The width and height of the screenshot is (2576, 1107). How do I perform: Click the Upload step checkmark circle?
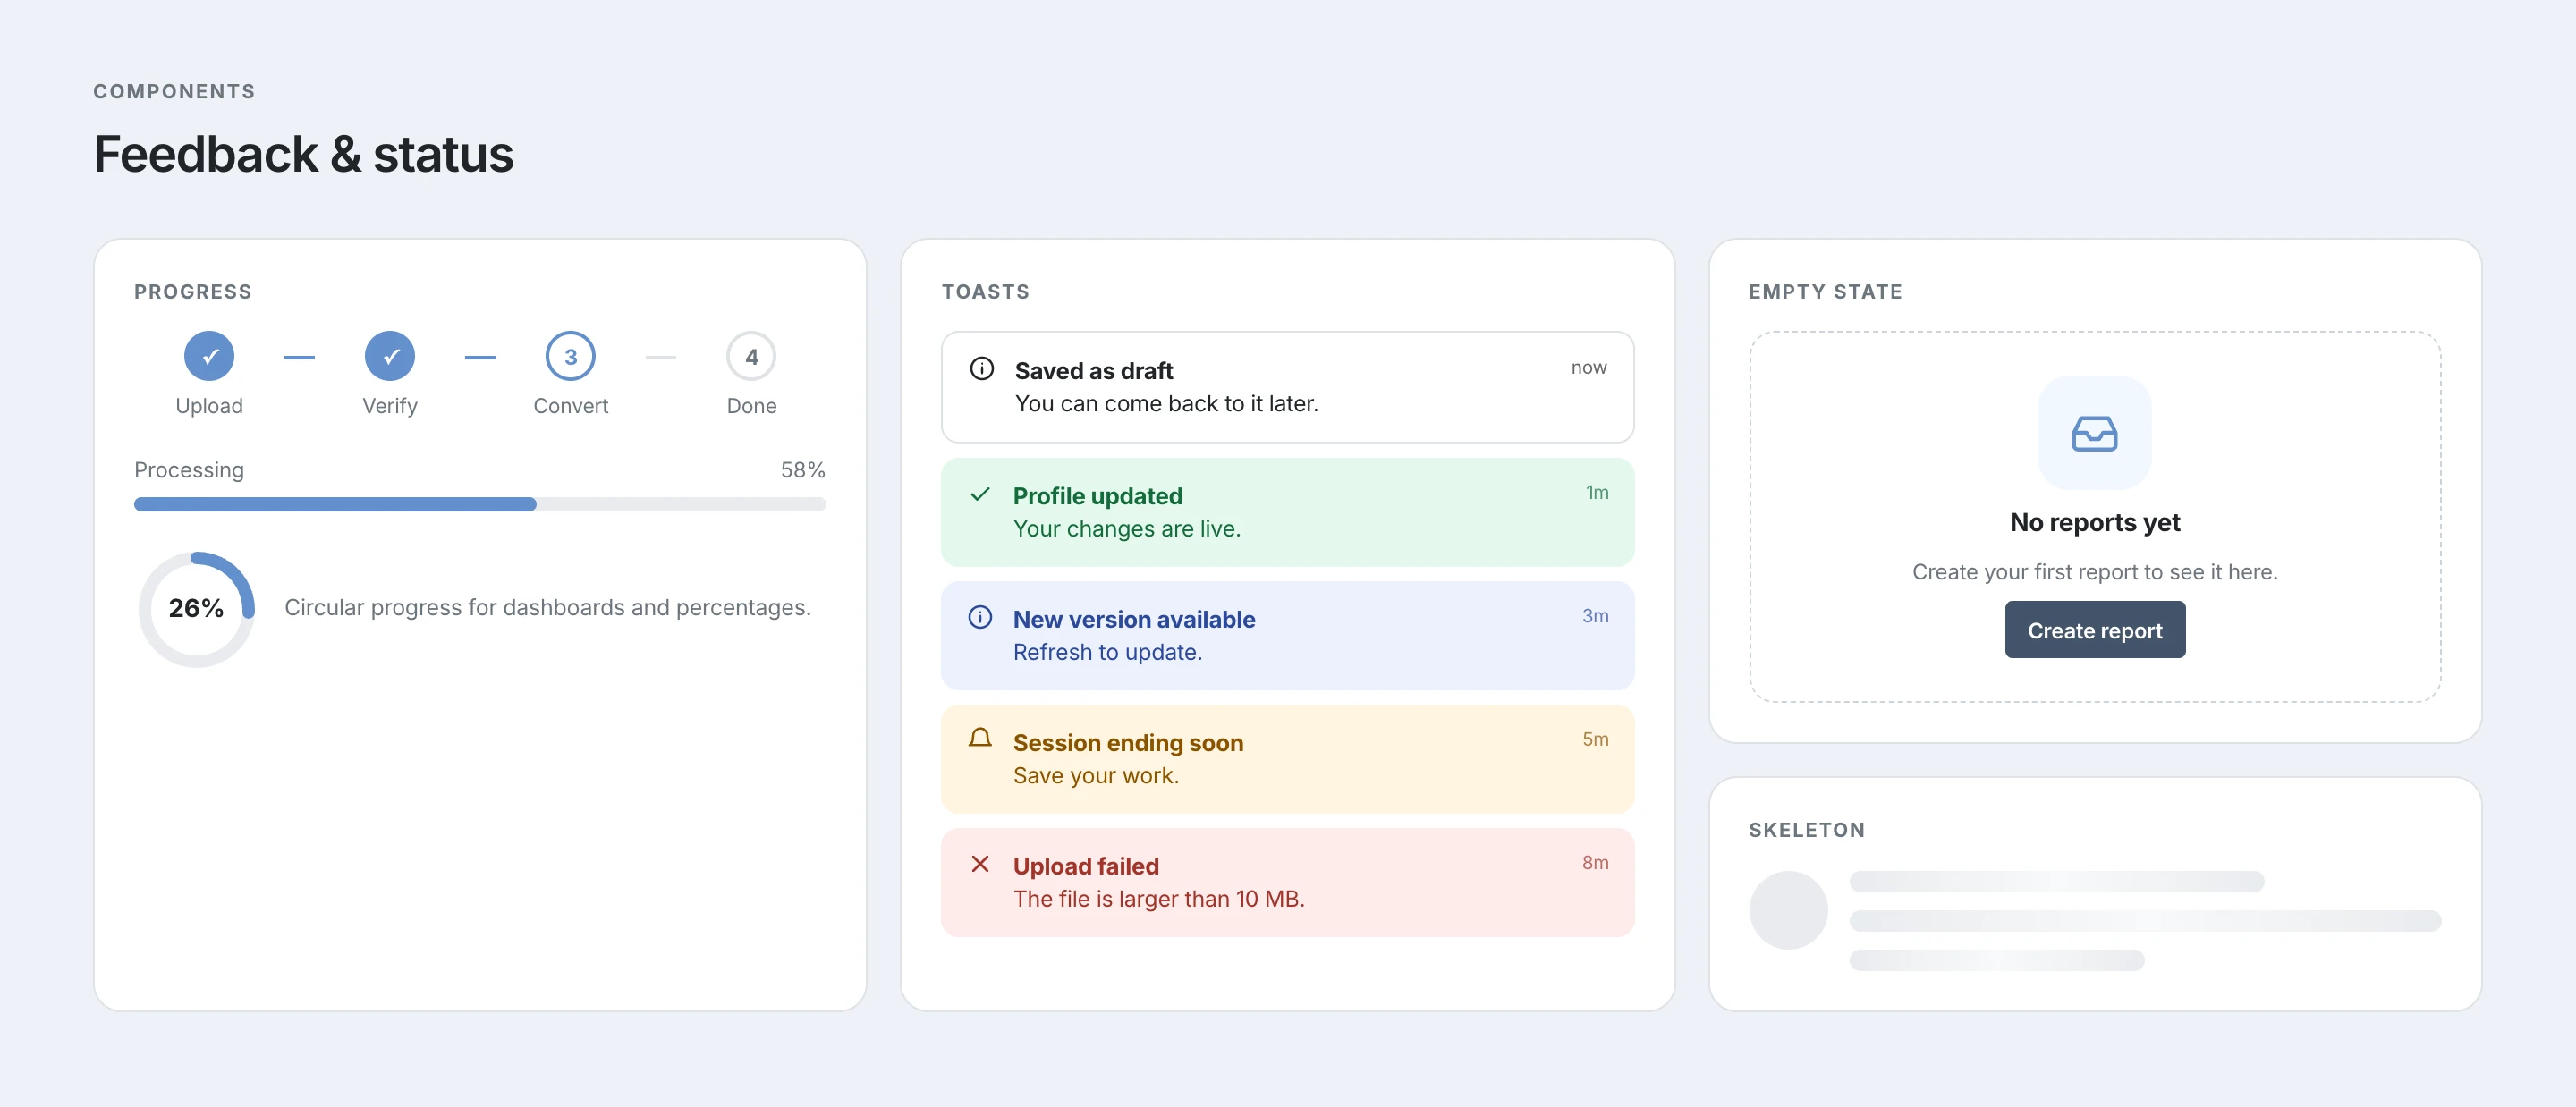(209, 356)
